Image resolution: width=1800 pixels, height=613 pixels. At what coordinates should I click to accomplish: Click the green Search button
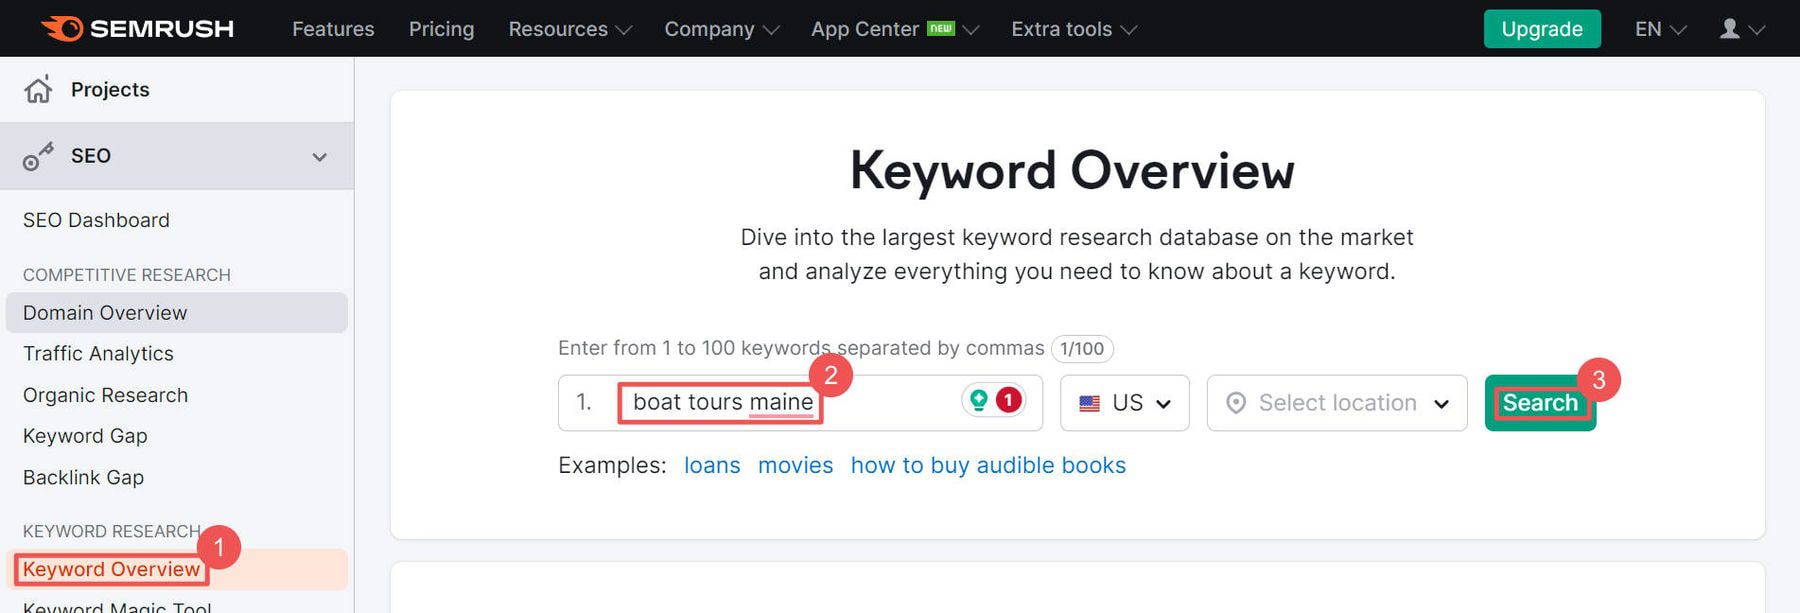coord(1540,403)
